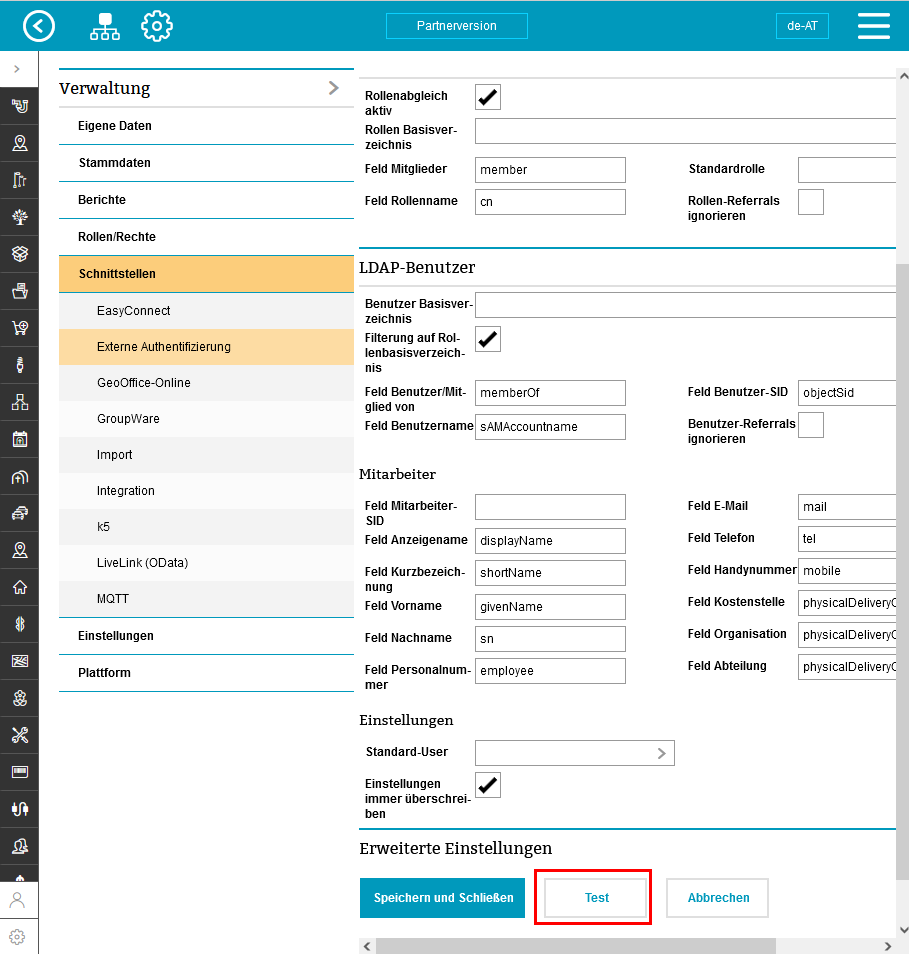
Task: Open the calendar module icon
Action: tap(20, 439)
